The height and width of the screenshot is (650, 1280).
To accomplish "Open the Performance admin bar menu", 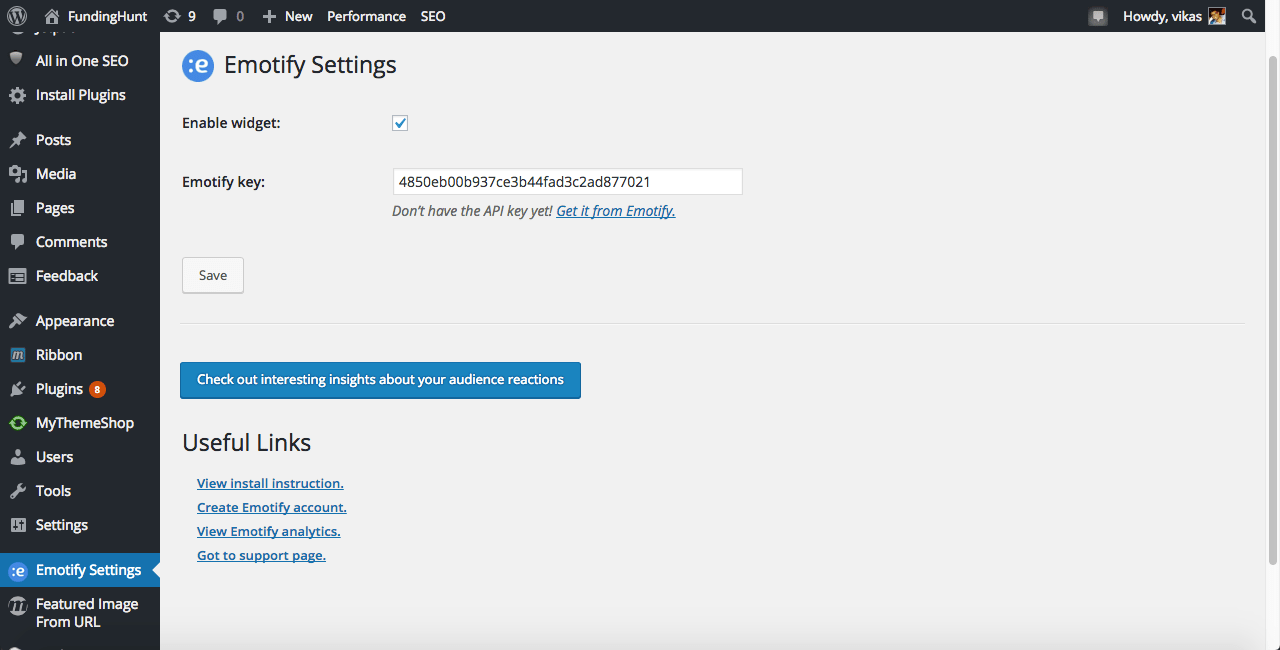I will click(x=366, y=16).
